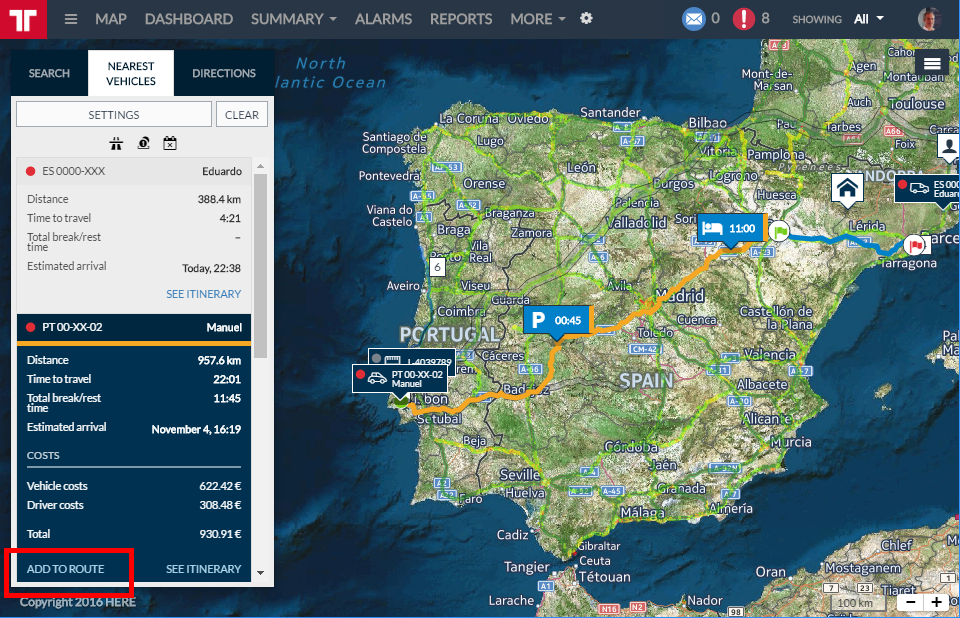Click the calendar icon below Settings
The width and height of the screenshot is (960, 618).
[x=170, y=143]
